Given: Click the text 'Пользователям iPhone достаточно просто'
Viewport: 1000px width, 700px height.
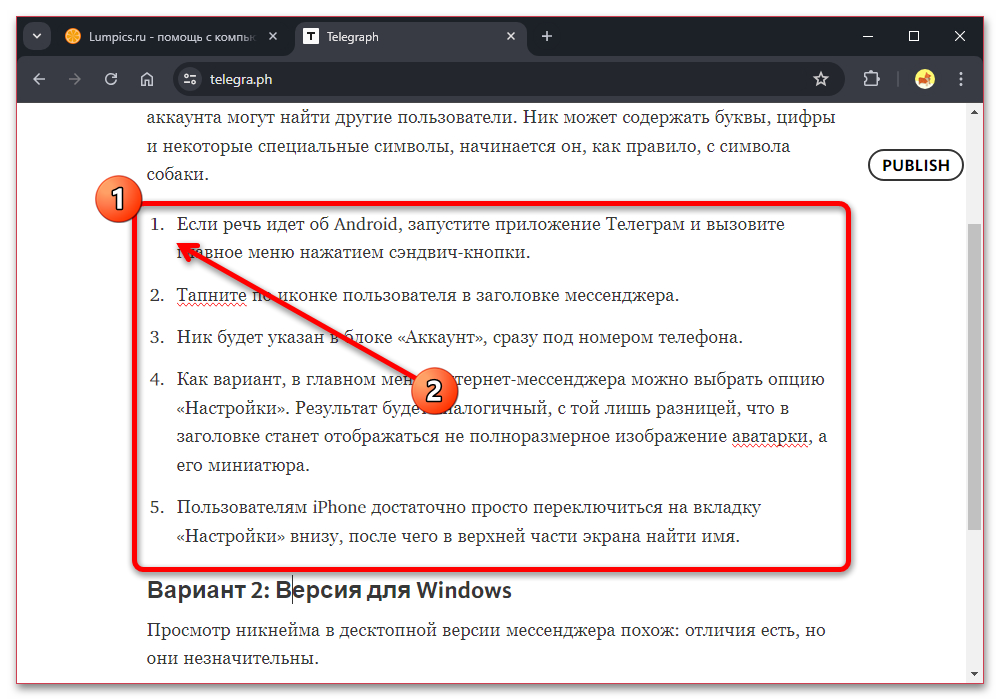Looking at the screenshot, I should coord(352,507).
